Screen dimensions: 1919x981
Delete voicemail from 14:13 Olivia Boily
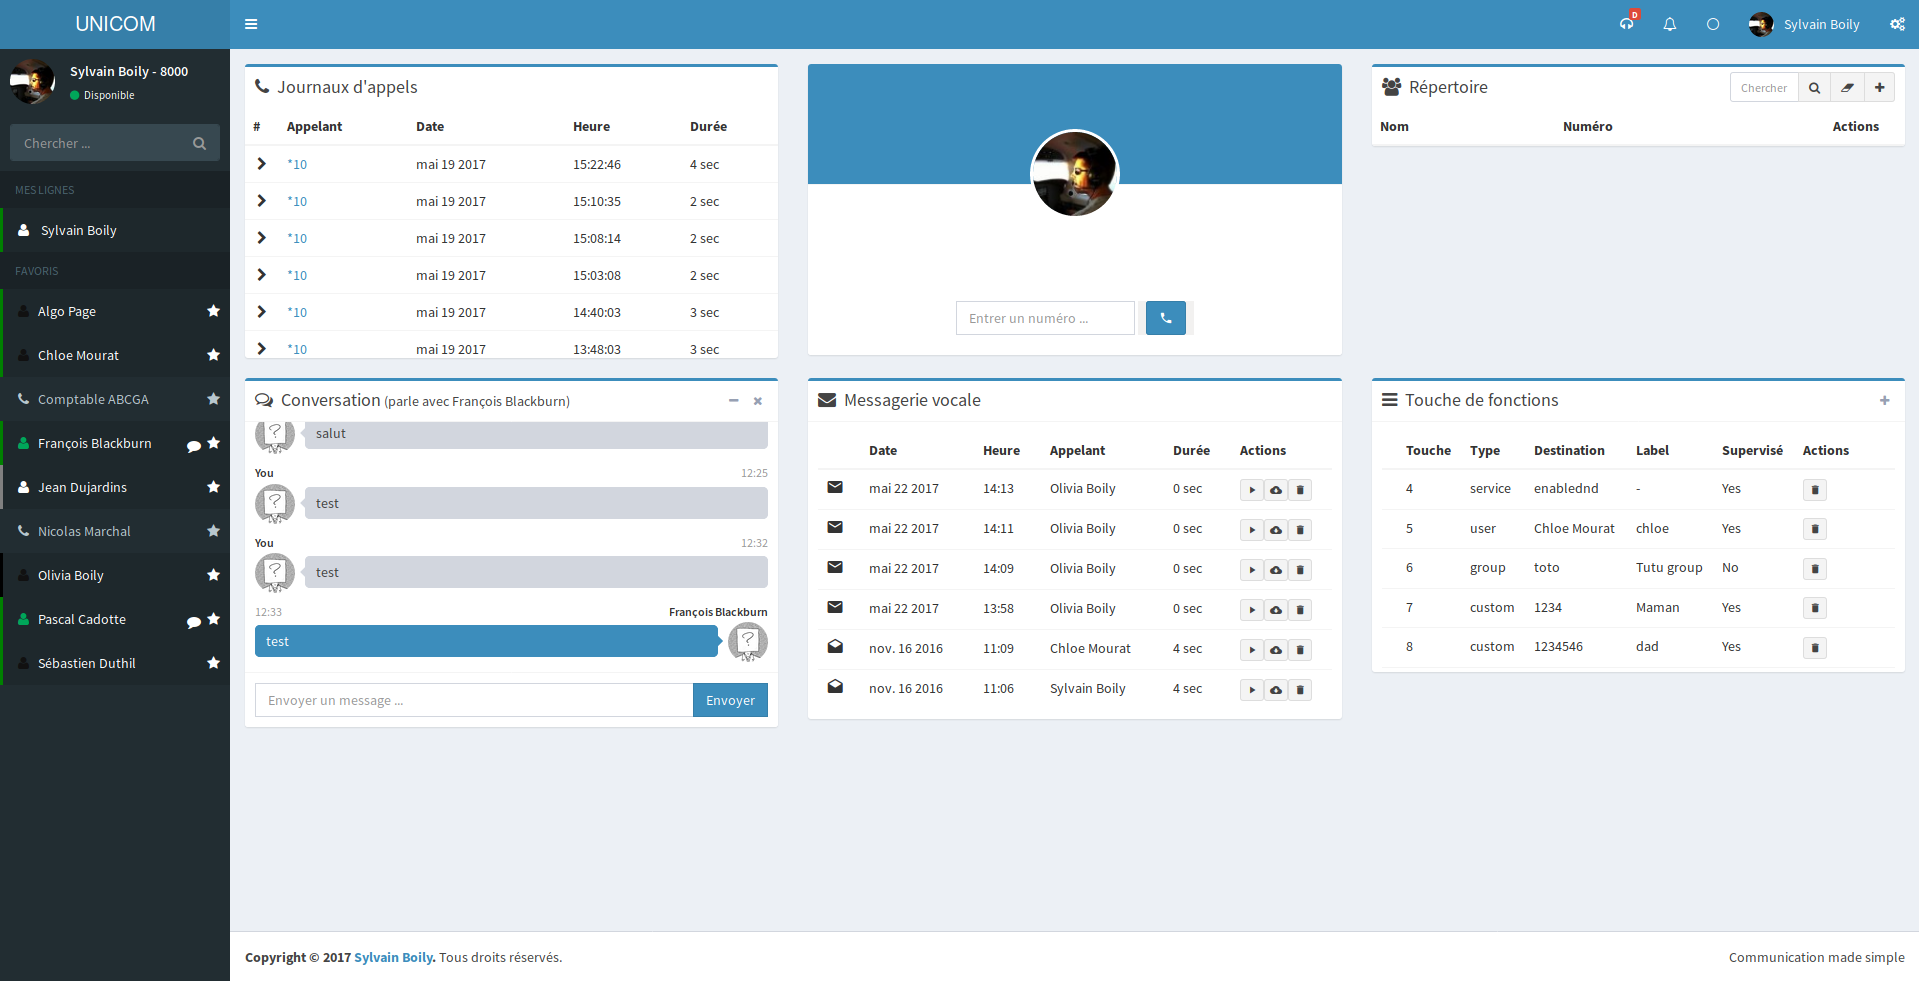(1300, 490)
